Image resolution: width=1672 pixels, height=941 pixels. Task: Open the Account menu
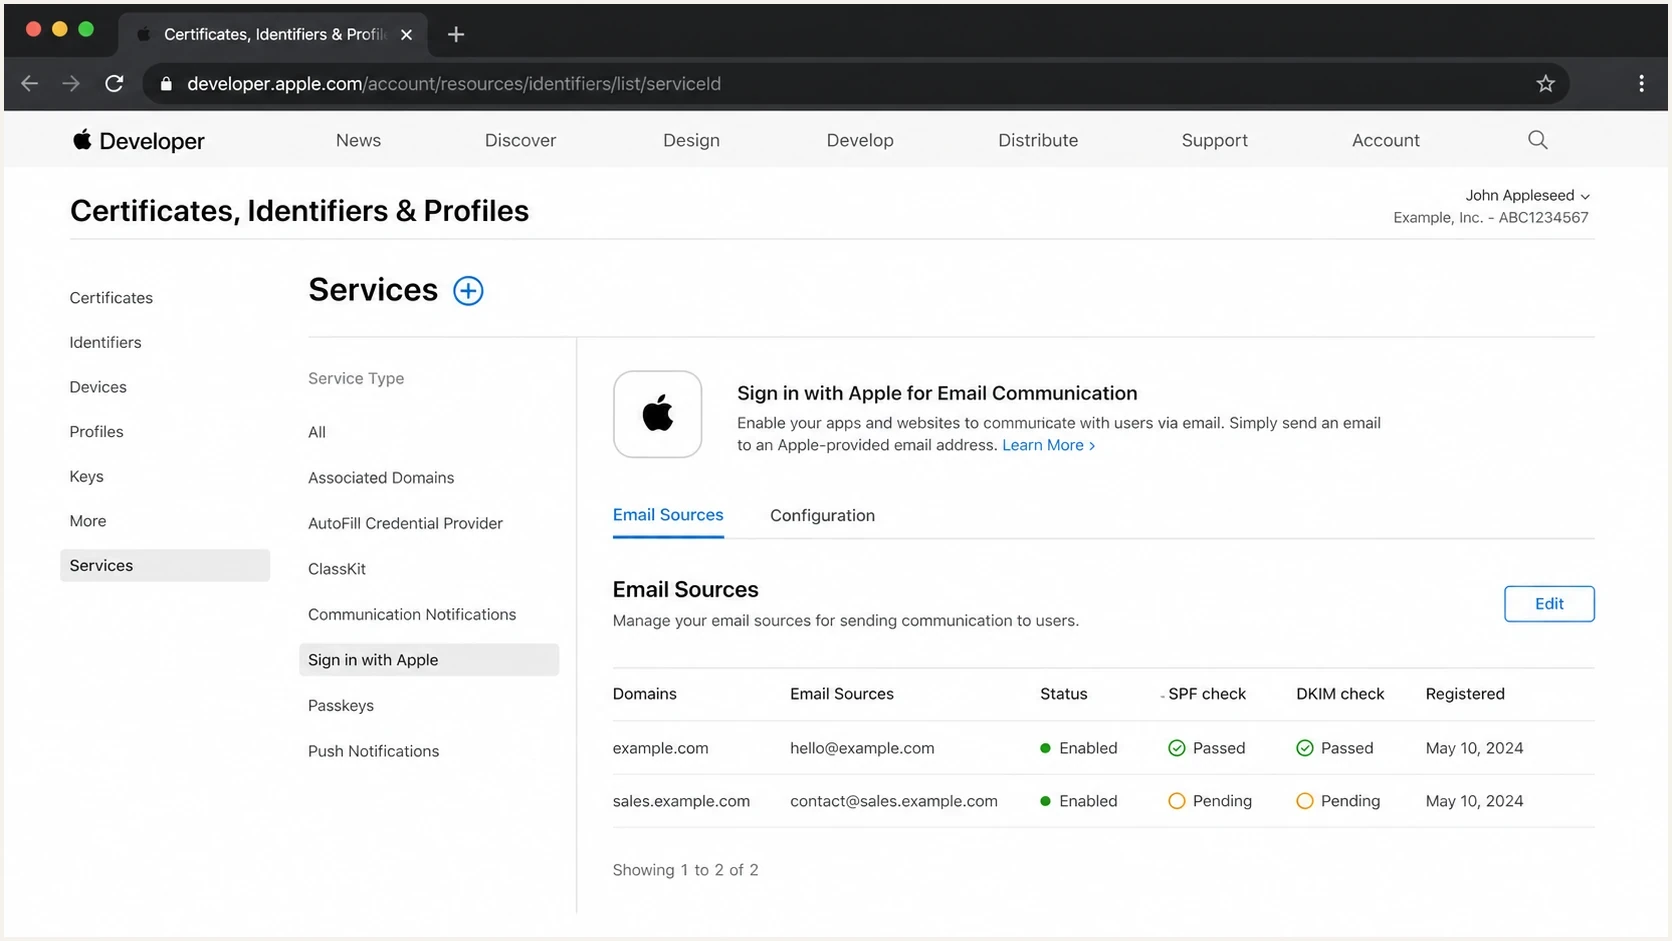pos(1385,141)
